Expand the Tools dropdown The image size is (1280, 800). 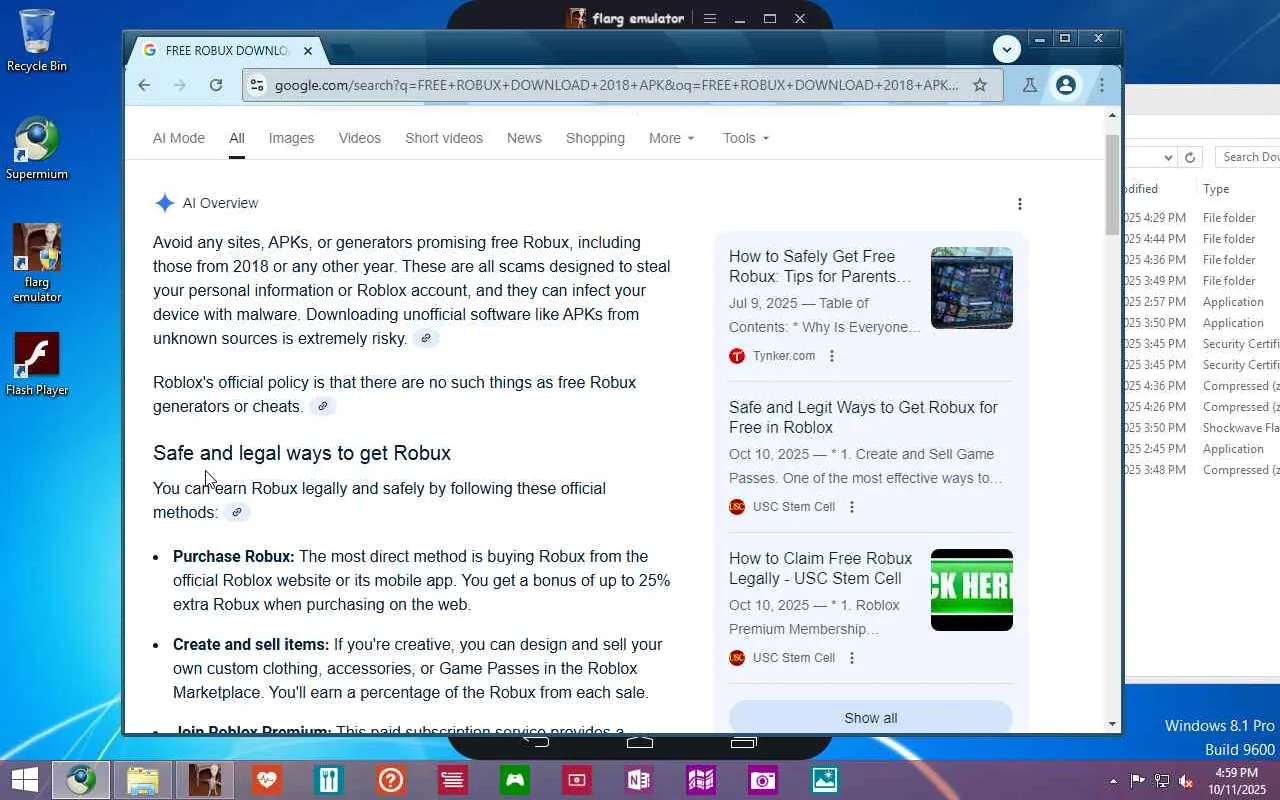tap(746, 138)
